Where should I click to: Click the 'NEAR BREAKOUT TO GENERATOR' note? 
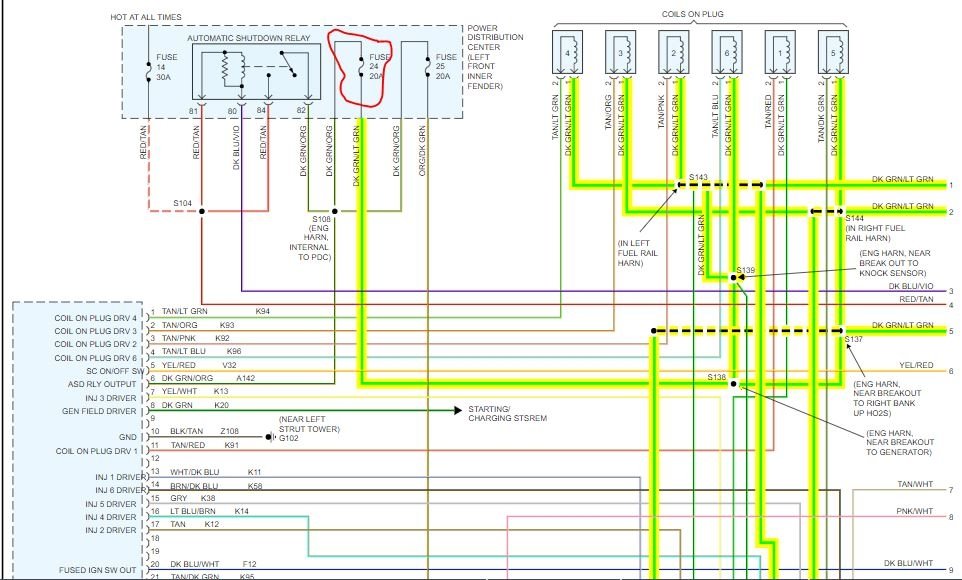pyautogui.click(x=899, y=443)
